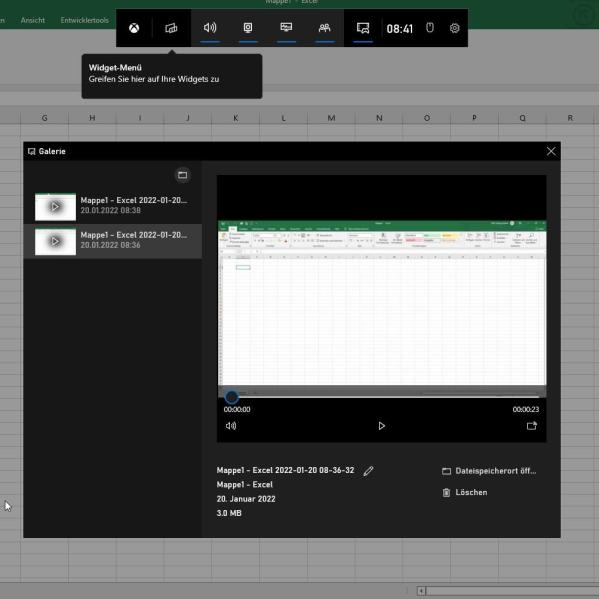Toggle the Performance widget
The height and width of the screenshot is (599, 599).
tap(286, 28)
